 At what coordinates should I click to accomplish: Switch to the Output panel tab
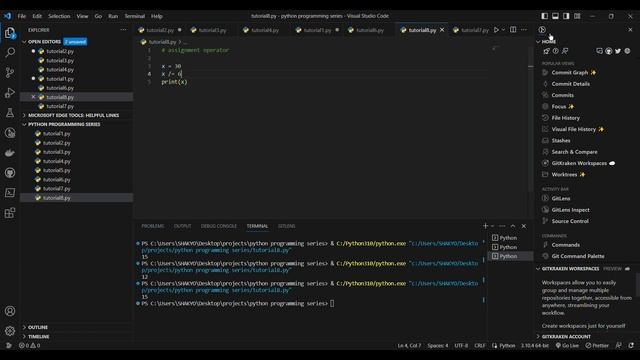pyautogui.click(x=182, y=226)
